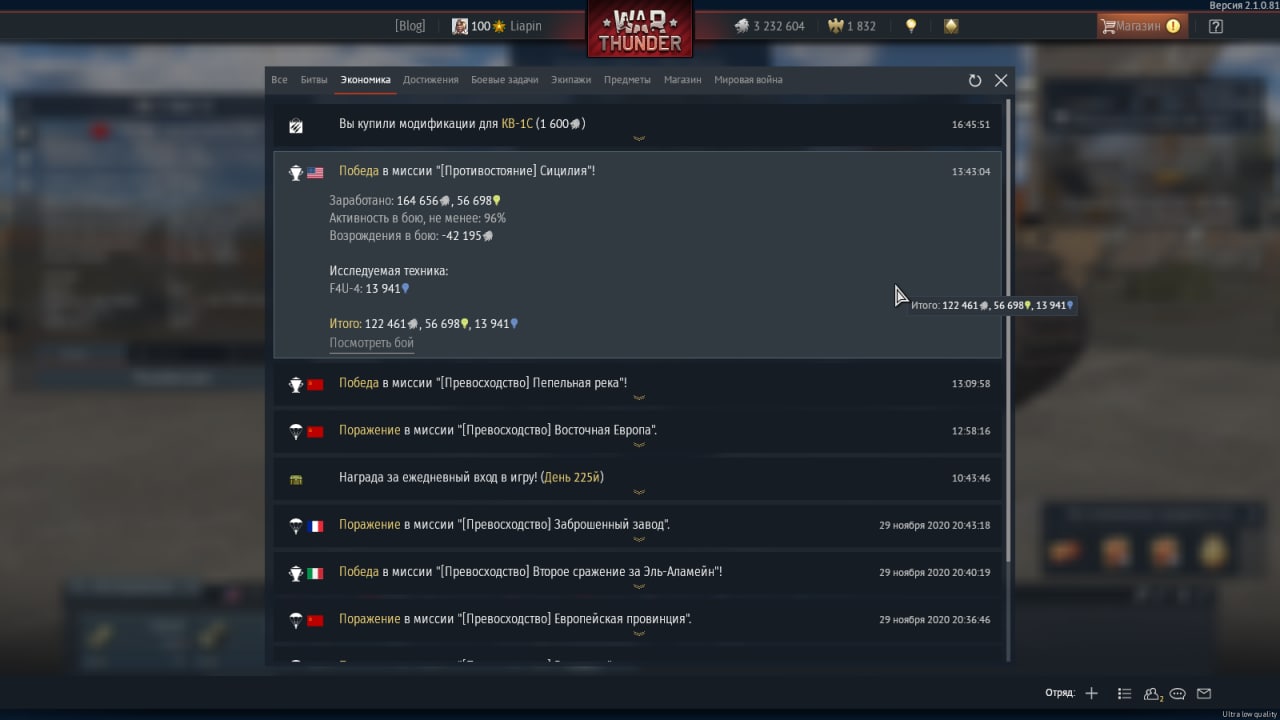Expand the КВ-1С modification purchase entry
The width and height of the screenshot is (1280, 720).
[638, 125]
